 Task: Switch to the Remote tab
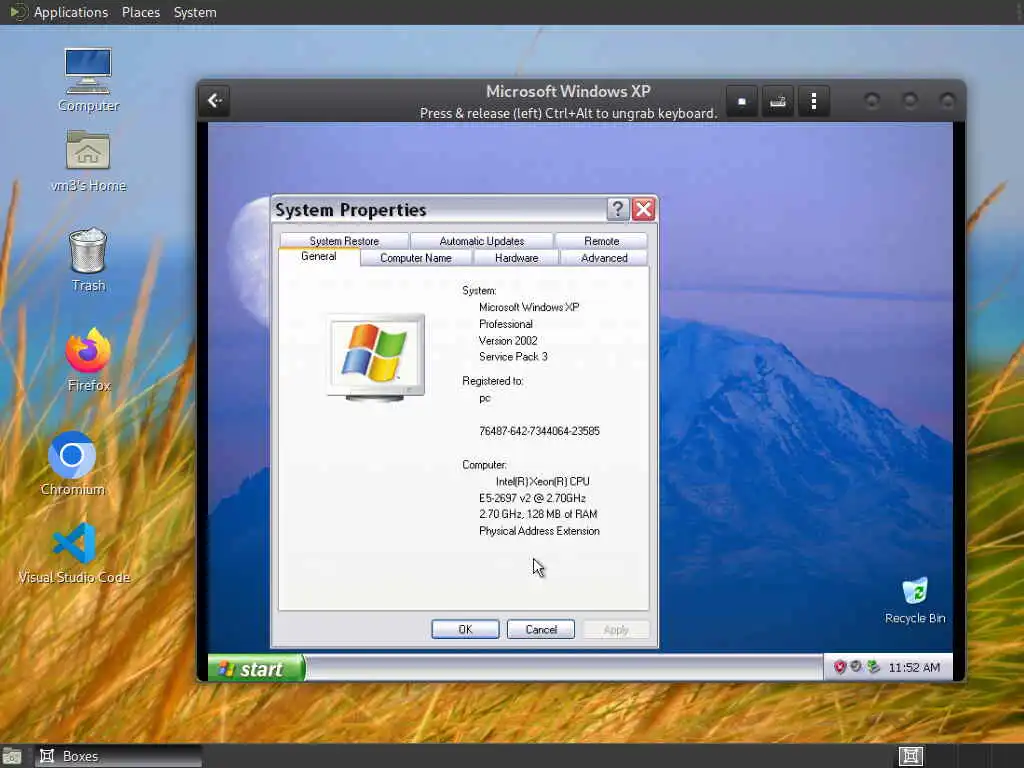pyautogui.click(x=601, y=241)
